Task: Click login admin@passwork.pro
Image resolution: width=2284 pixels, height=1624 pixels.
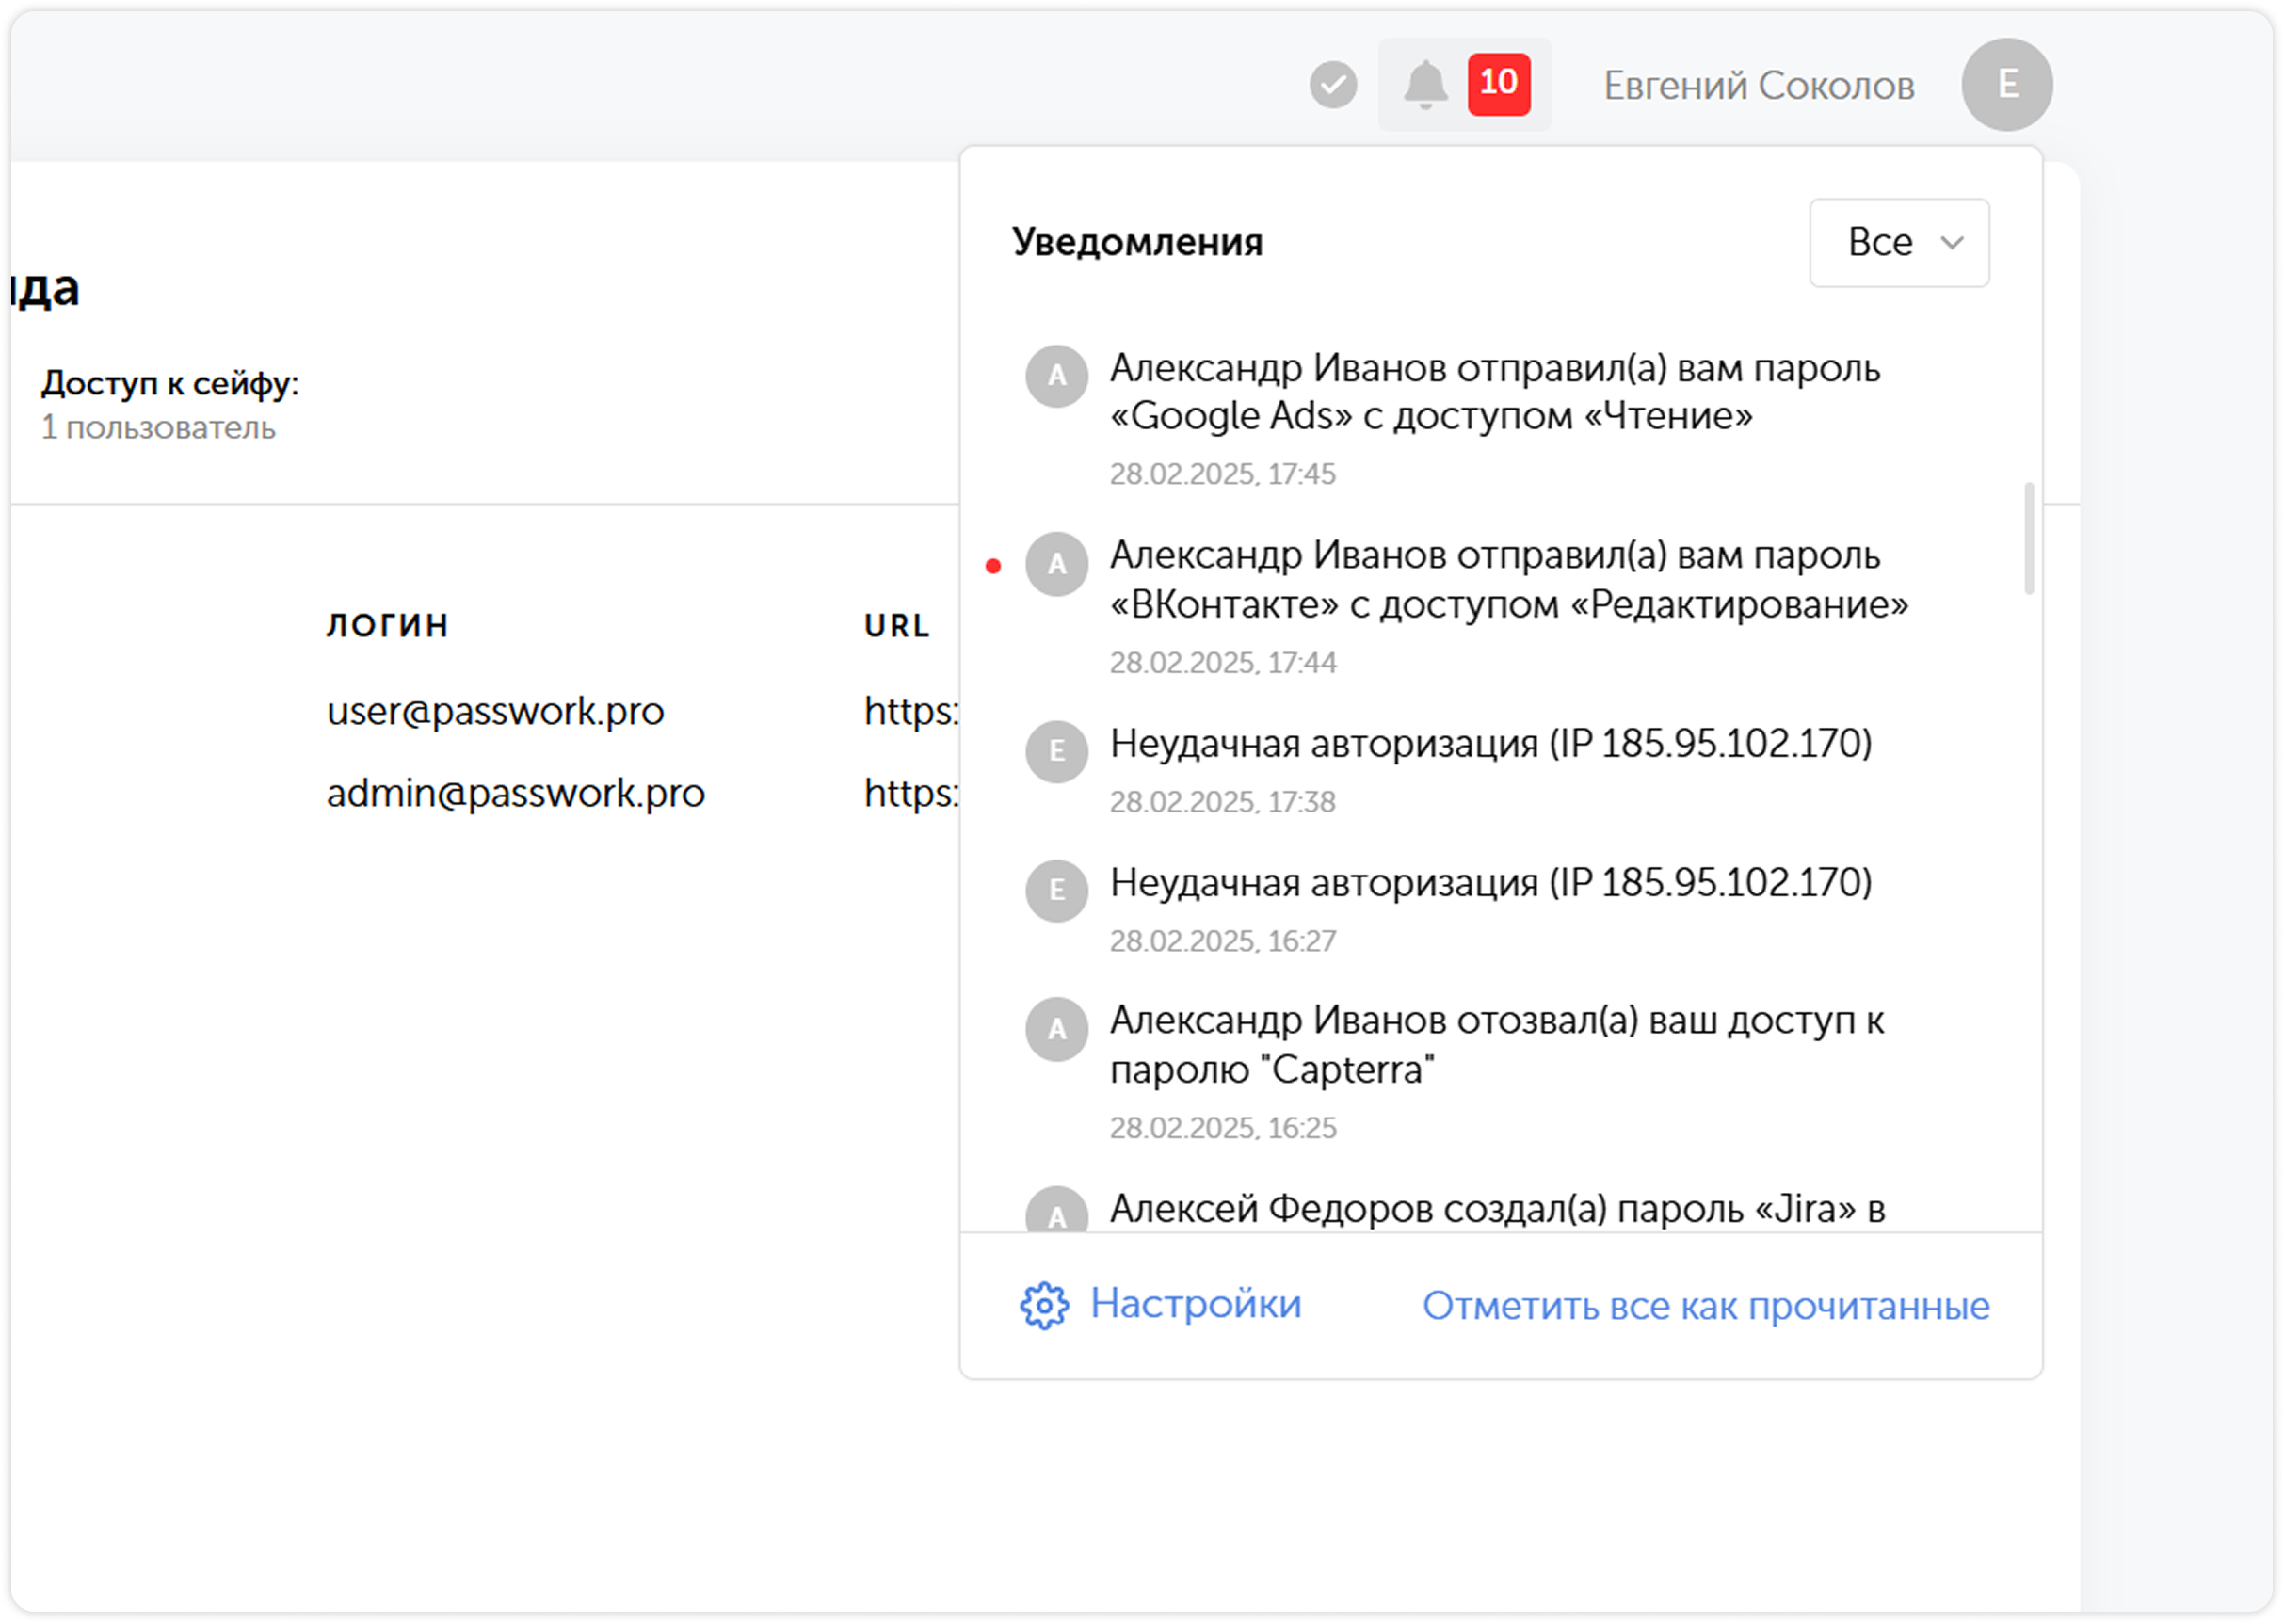Action: [515, 793]
